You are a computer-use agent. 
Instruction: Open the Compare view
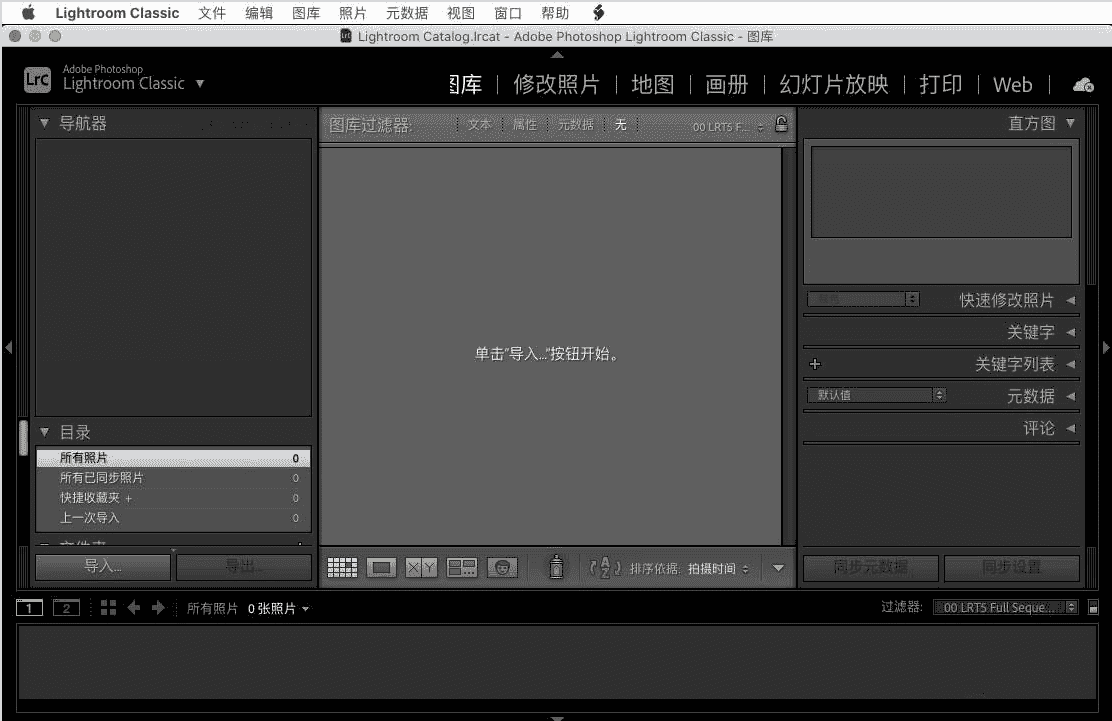(x=420, y=567)
